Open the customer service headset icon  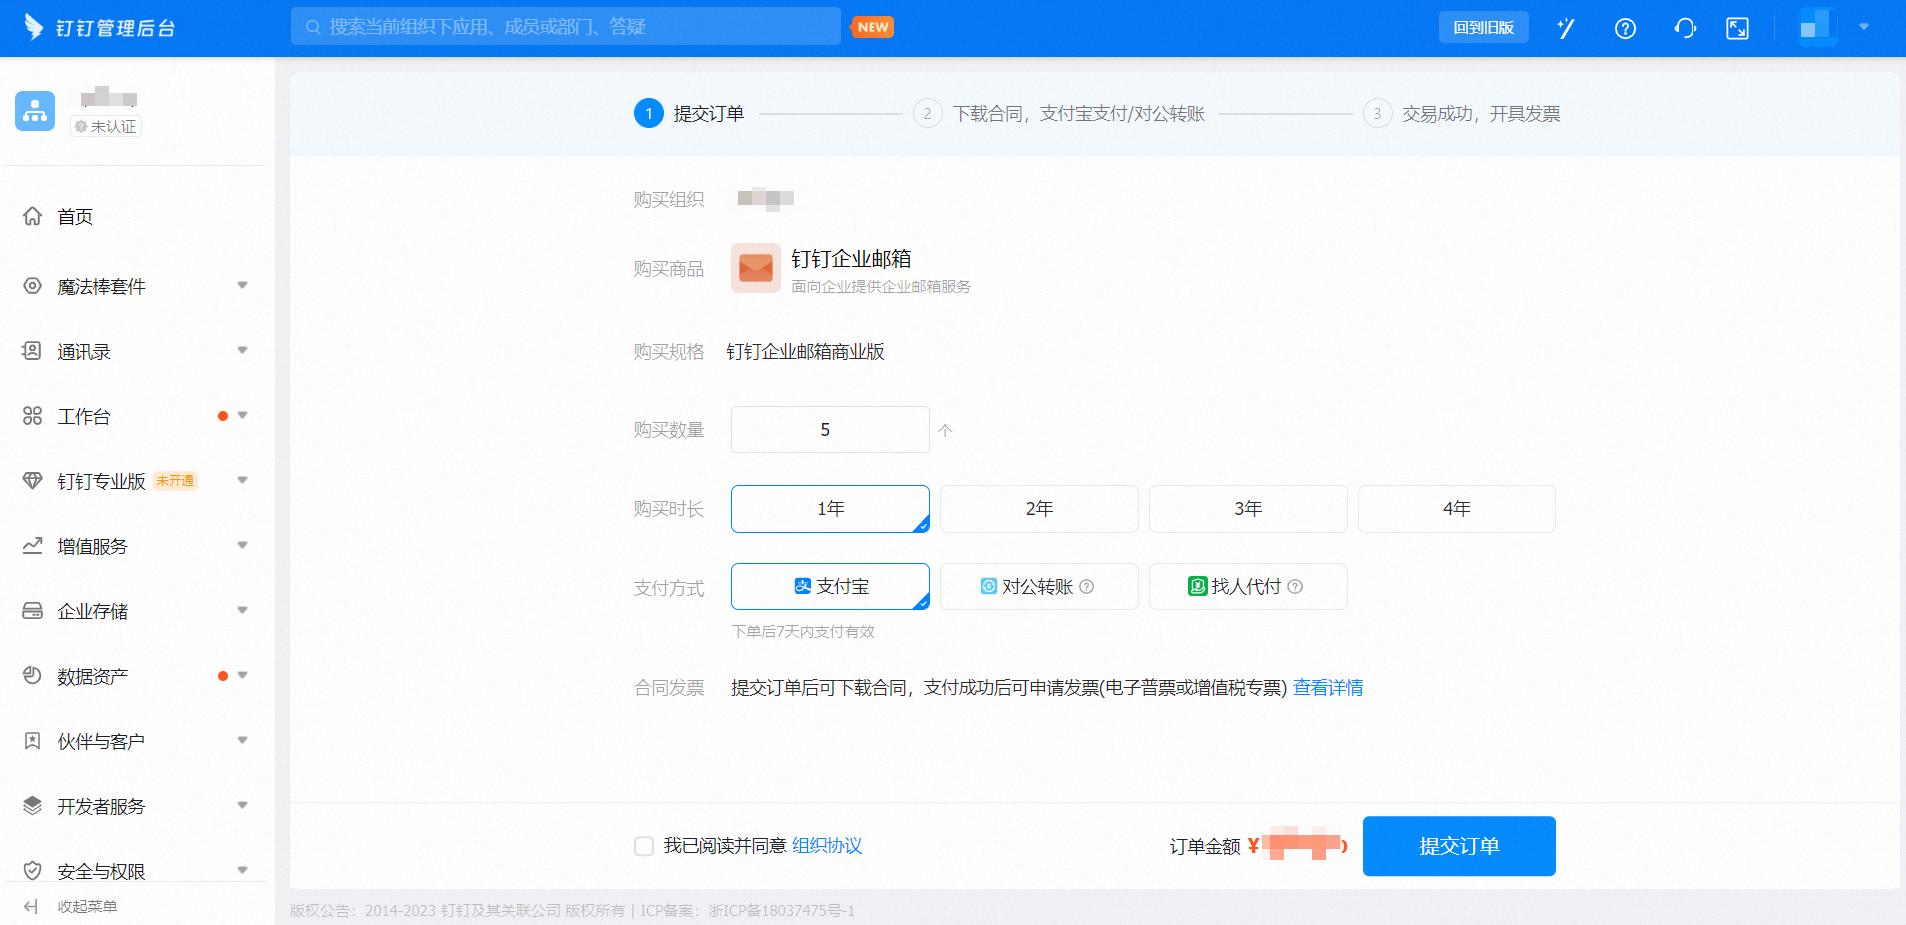point(1685,28)
